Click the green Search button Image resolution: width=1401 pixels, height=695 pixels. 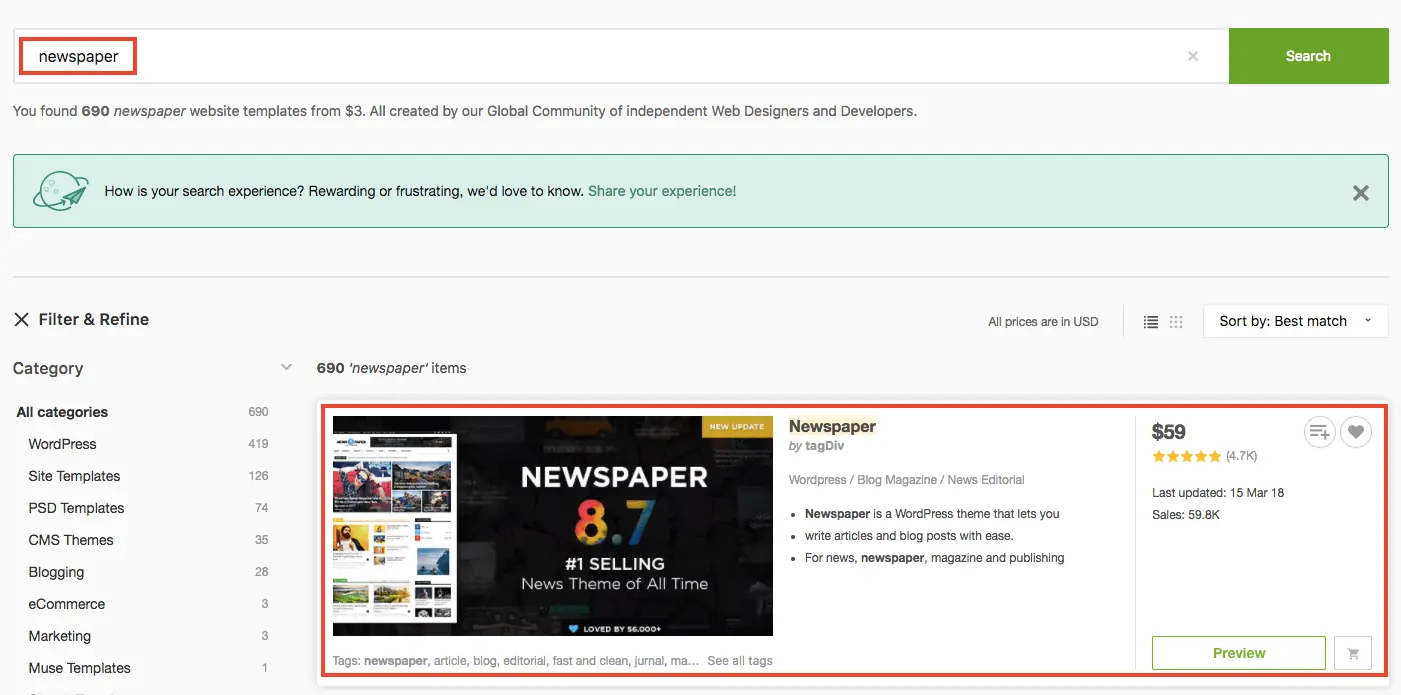1308,56
